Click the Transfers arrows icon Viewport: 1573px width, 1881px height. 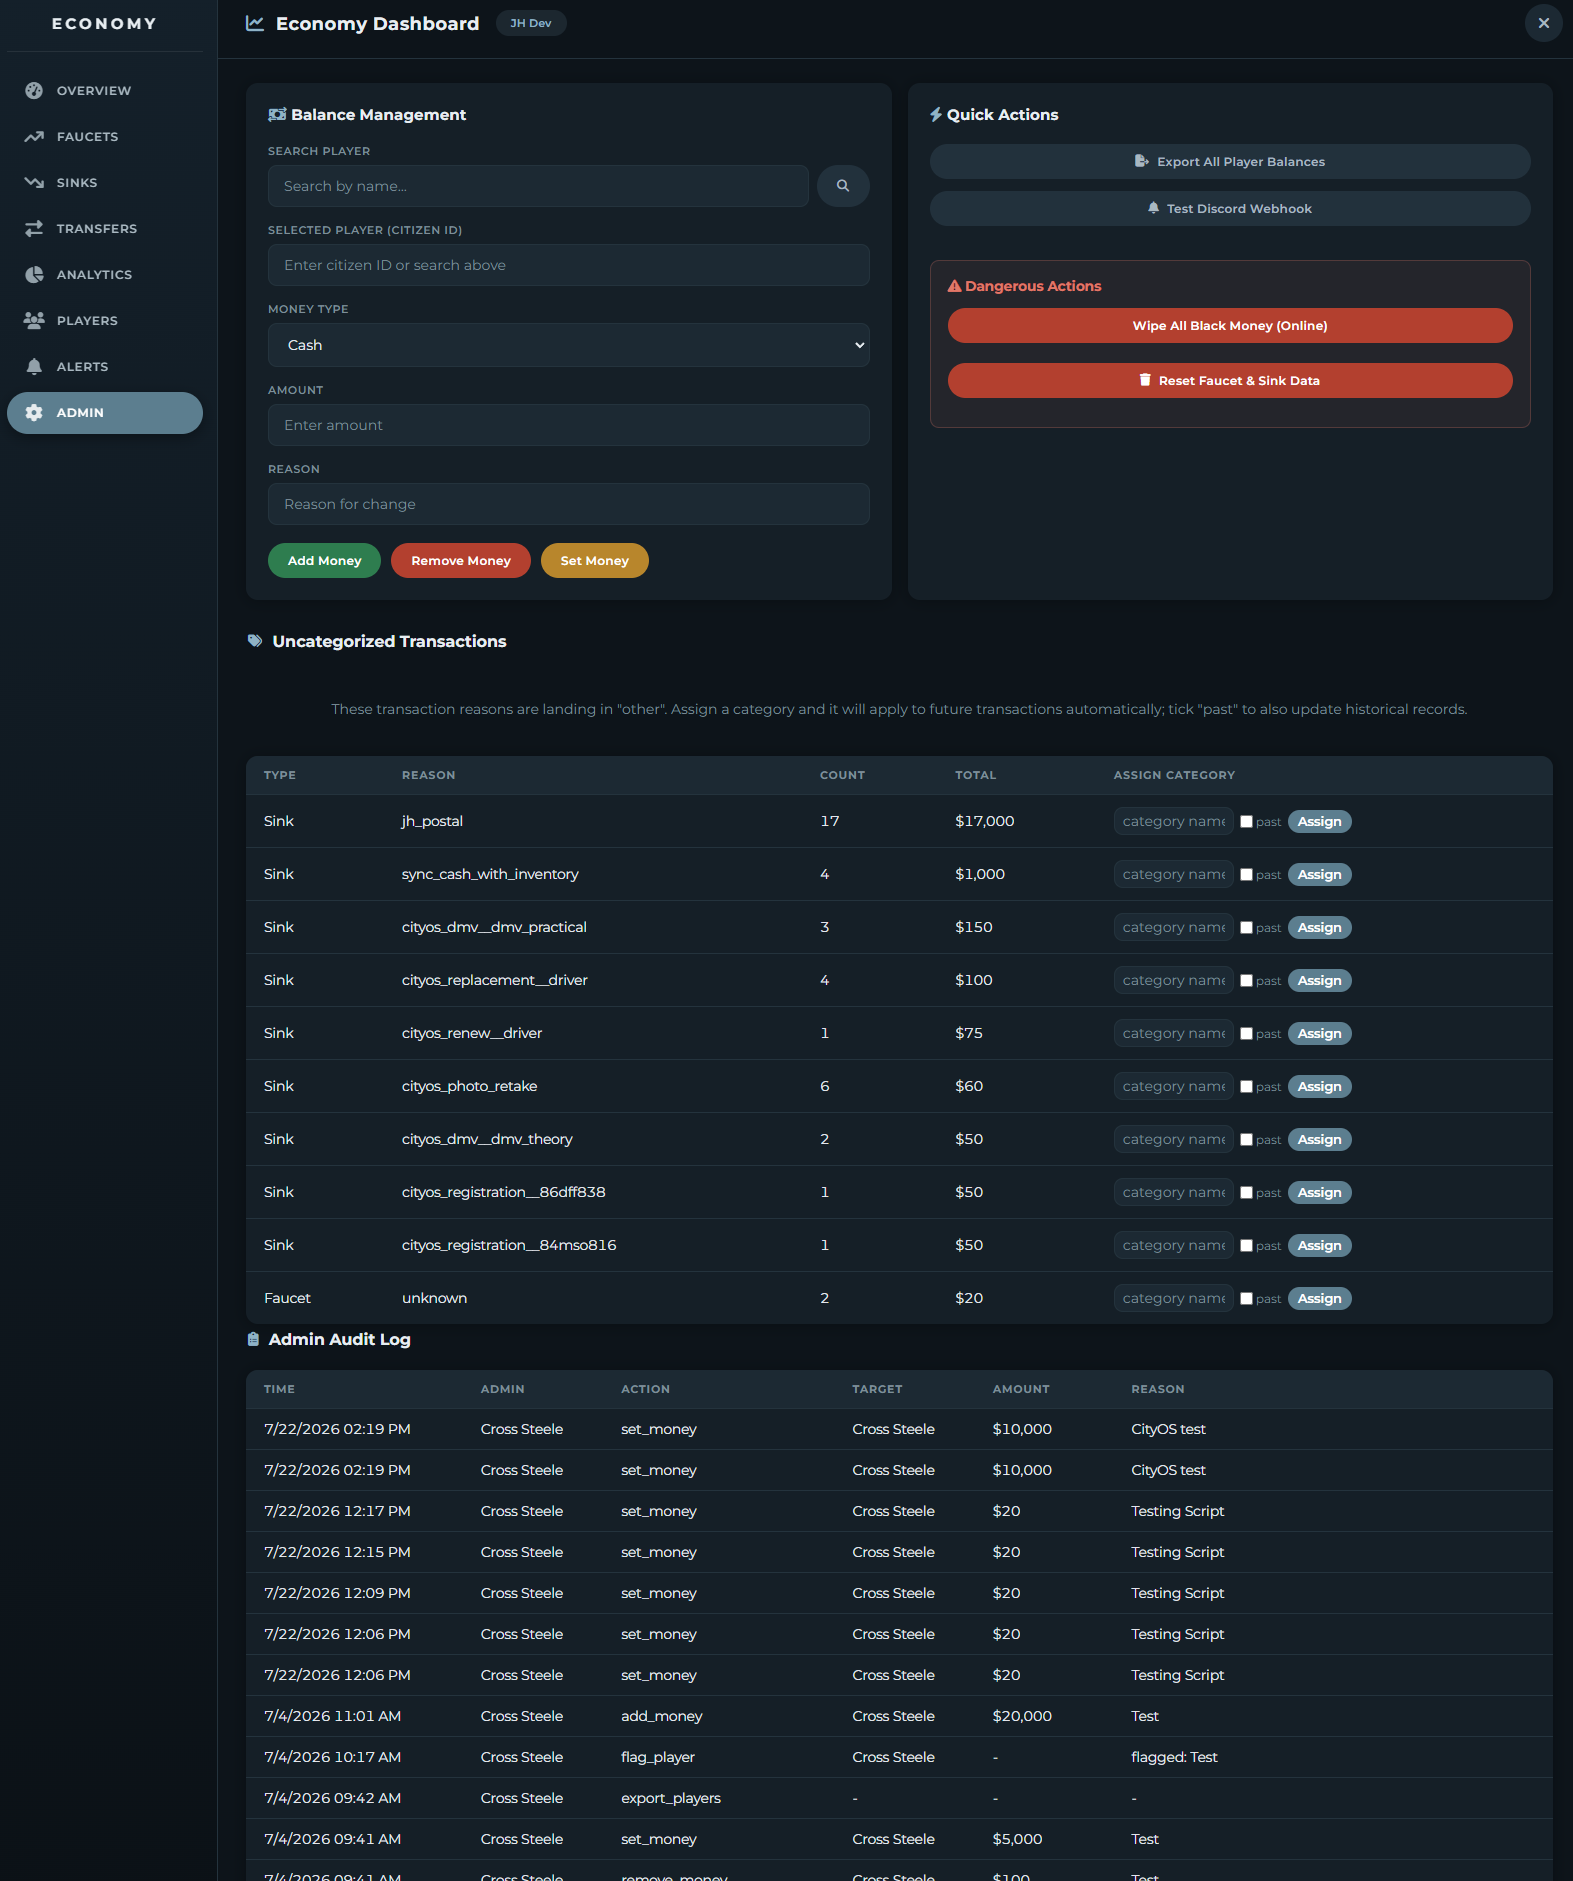[x=34, y=229]
